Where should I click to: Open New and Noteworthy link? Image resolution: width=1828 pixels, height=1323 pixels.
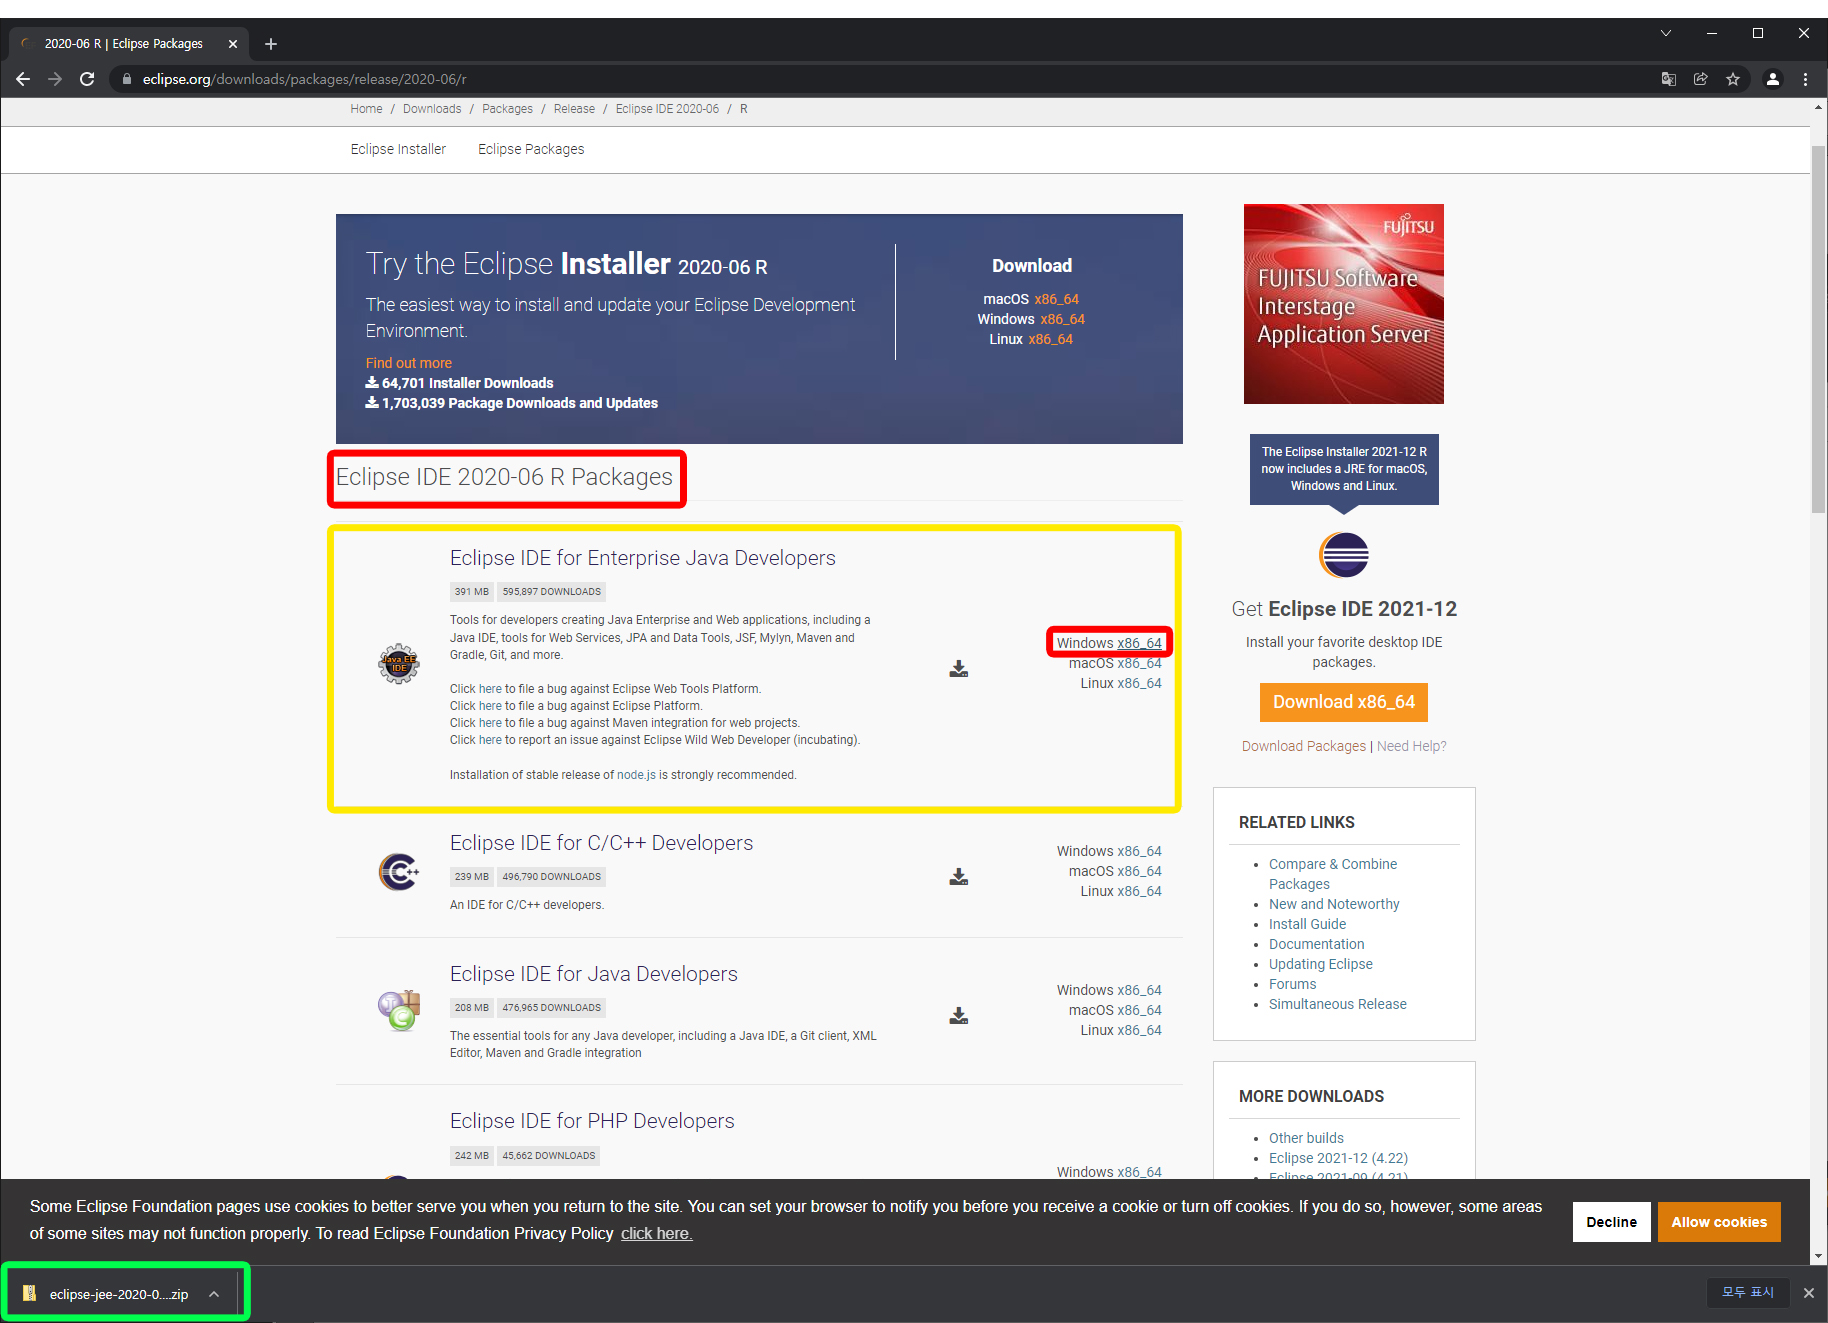(x=1334, y=904)
